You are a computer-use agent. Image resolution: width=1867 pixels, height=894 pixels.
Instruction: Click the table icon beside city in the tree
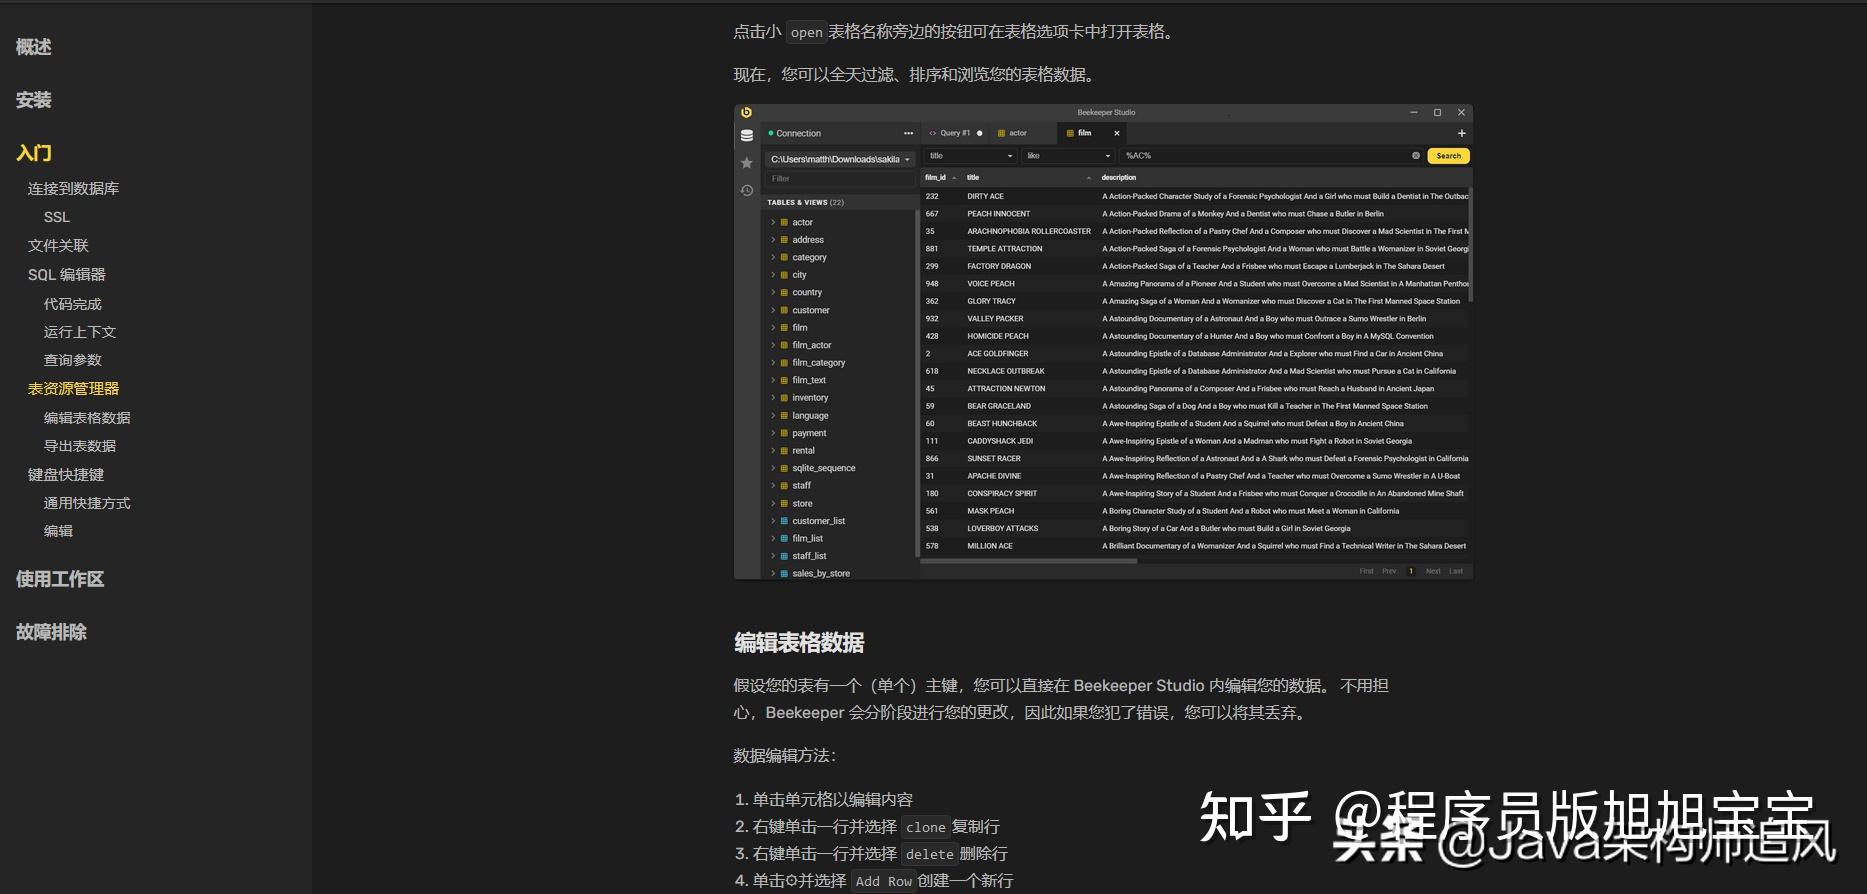pyautogui.click(x=784, y=275)
